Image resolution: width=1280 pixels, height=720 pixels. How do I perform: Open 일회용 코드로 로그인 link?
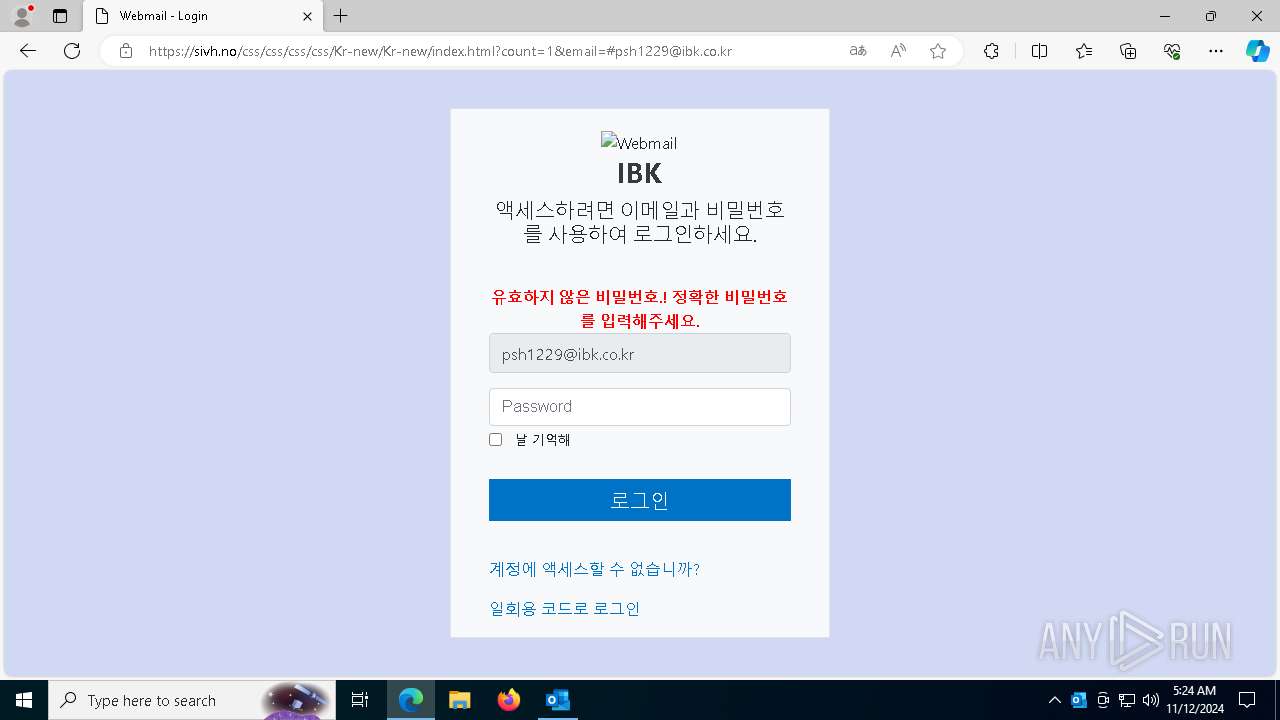click(564, 608)
